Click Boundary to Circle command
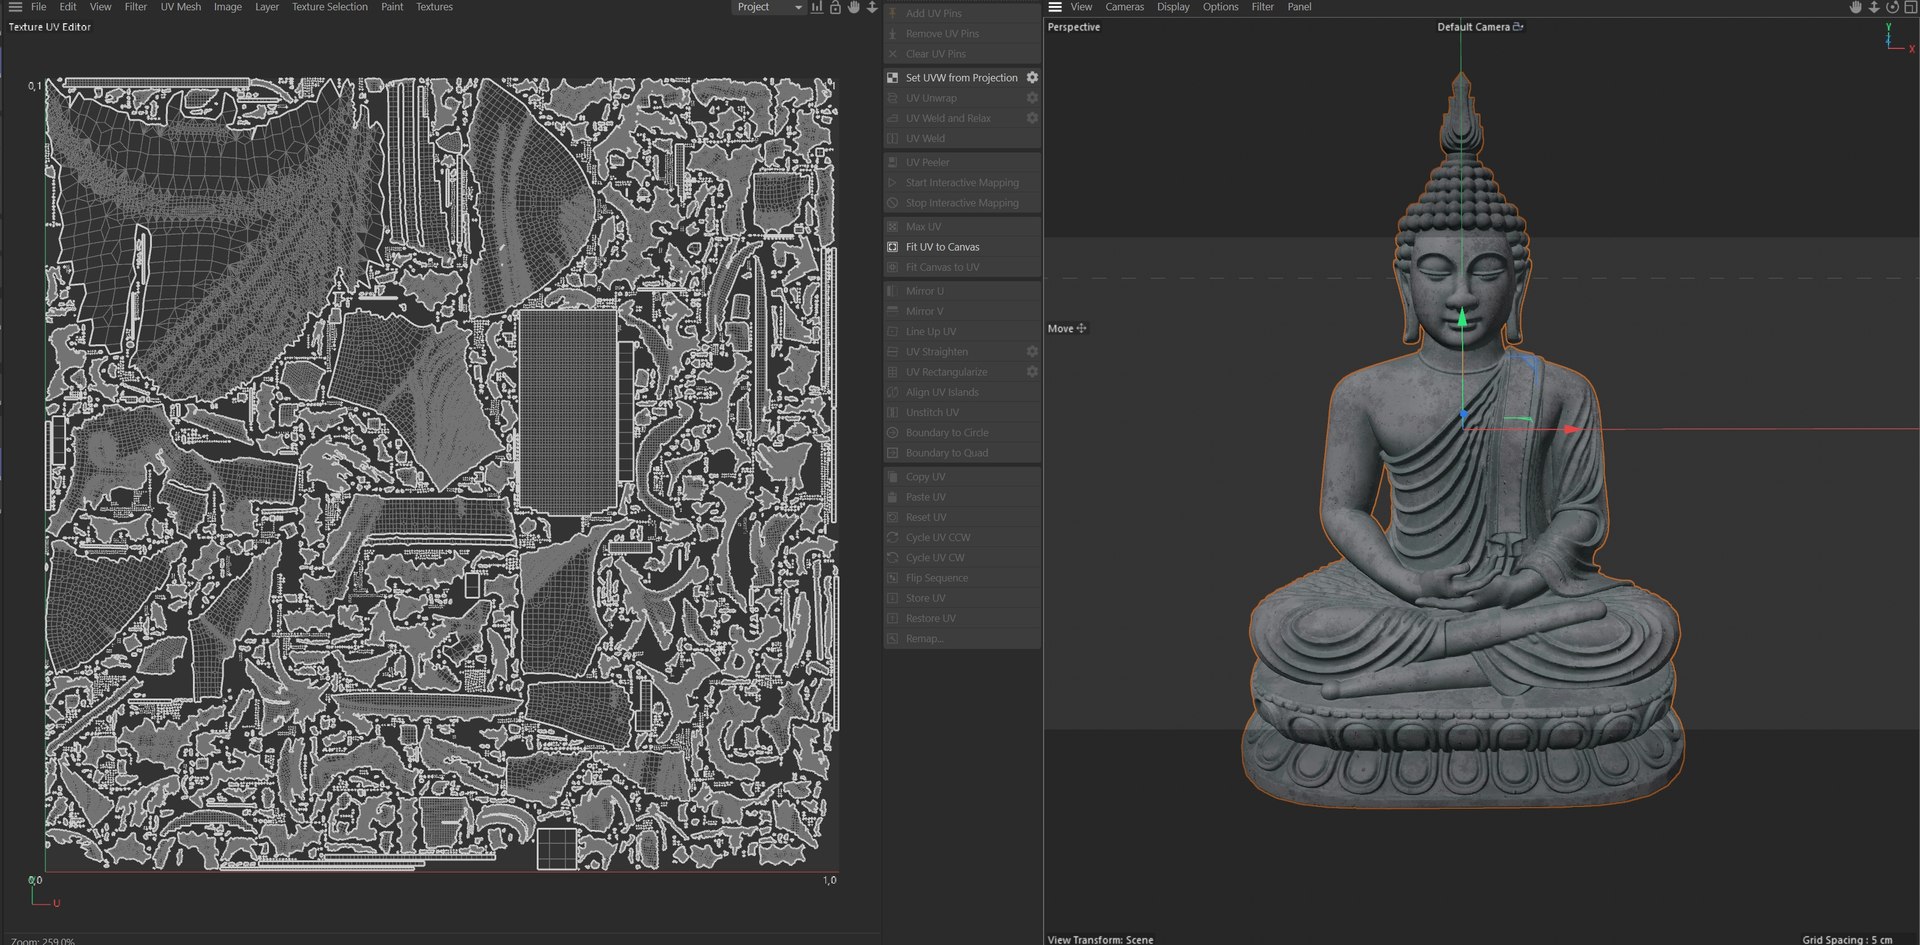The height and width of the screenshot is (945, 1920). (961, 433)
